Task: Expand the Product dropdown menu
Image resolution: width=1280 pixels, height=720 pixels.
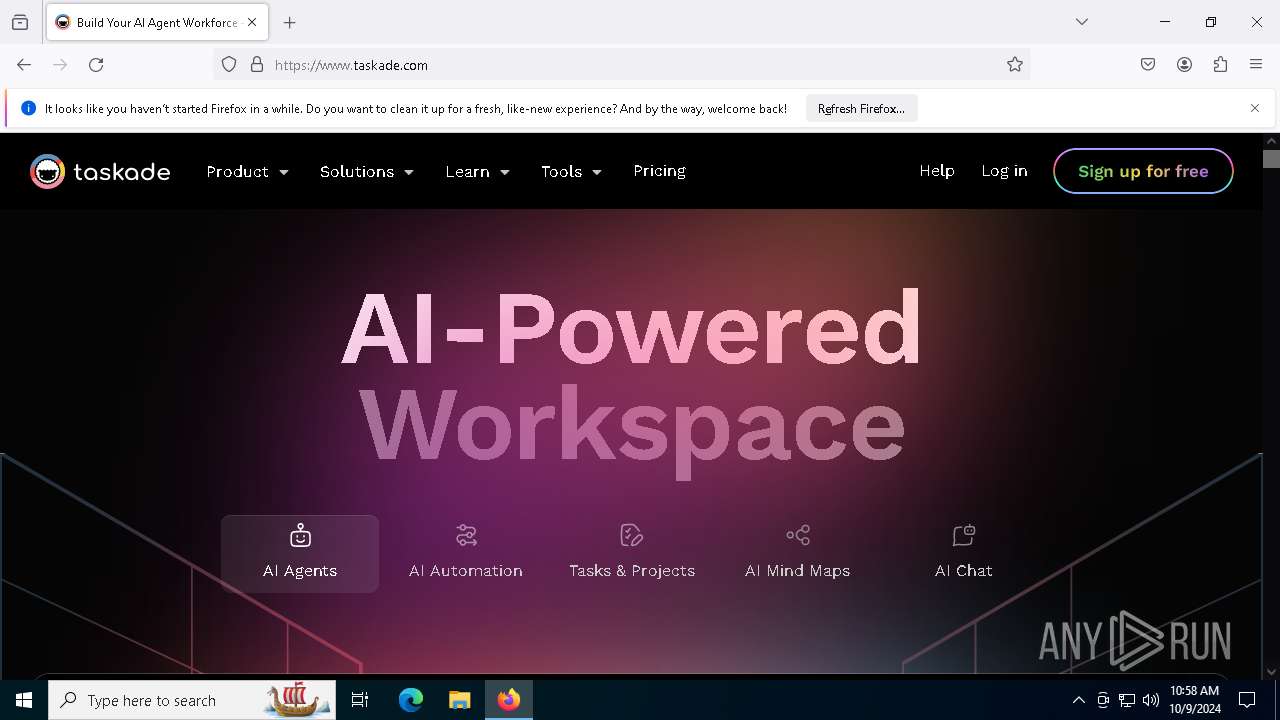Action: (247, 172)
